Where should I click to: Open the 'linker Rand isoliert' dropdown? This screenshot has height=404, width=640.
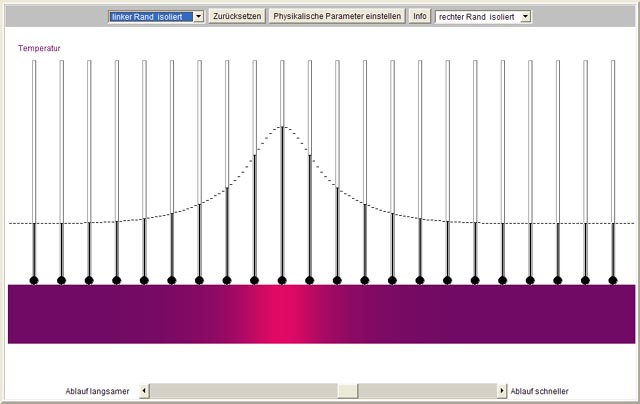point(156,16)
